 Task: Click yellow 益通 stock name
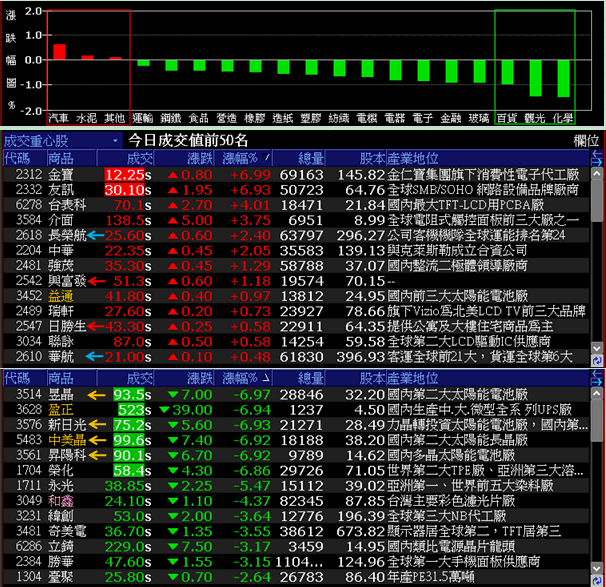[61, 296]
